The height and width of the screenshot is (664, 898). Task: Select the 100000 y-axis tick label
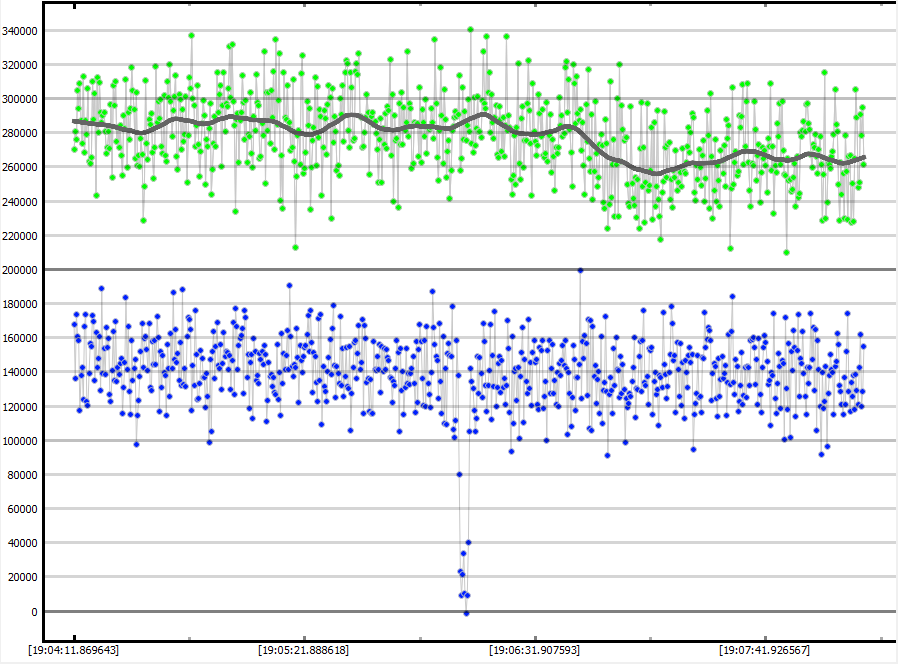pyautogui.click(x=21, y=441)
